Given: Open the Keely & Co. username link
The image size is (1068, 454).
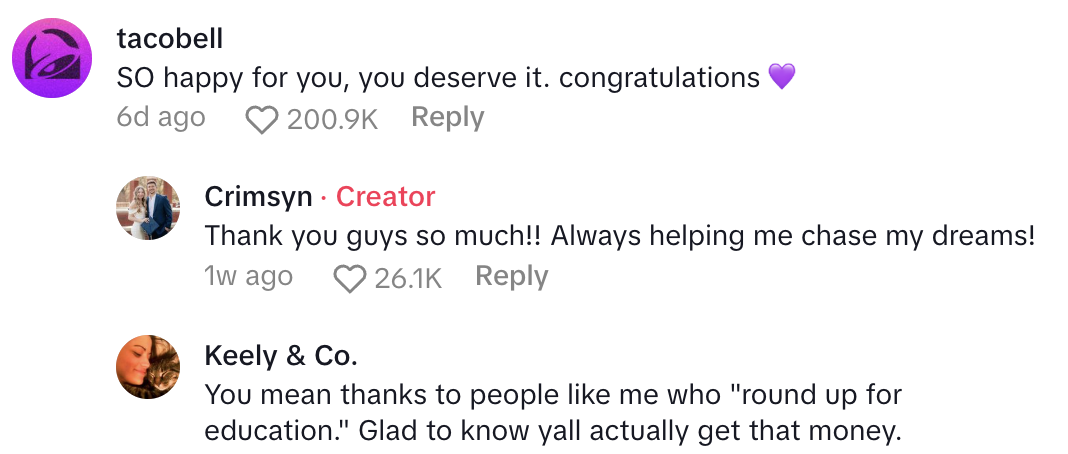Looking at the screenshot, I should pos(280,355).
